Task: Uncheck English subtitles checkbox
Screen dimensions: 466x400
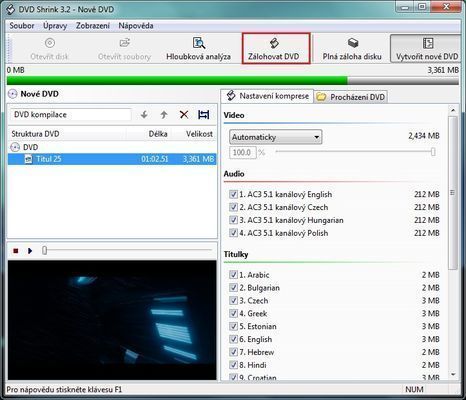Action: 233,339
